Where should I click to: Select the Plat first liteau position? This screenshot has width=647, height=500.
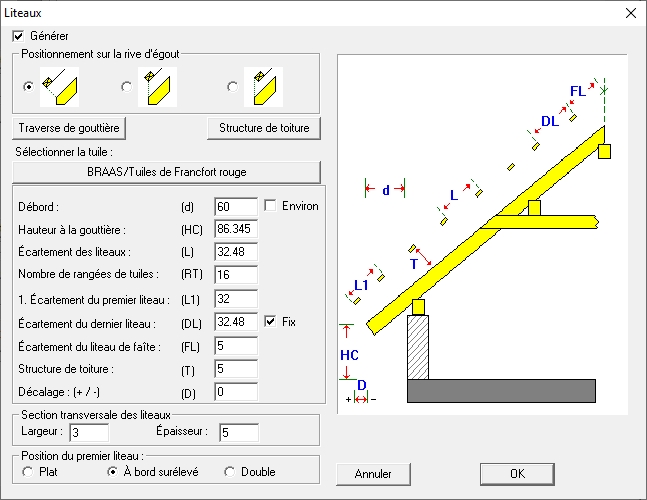point(28,472)
